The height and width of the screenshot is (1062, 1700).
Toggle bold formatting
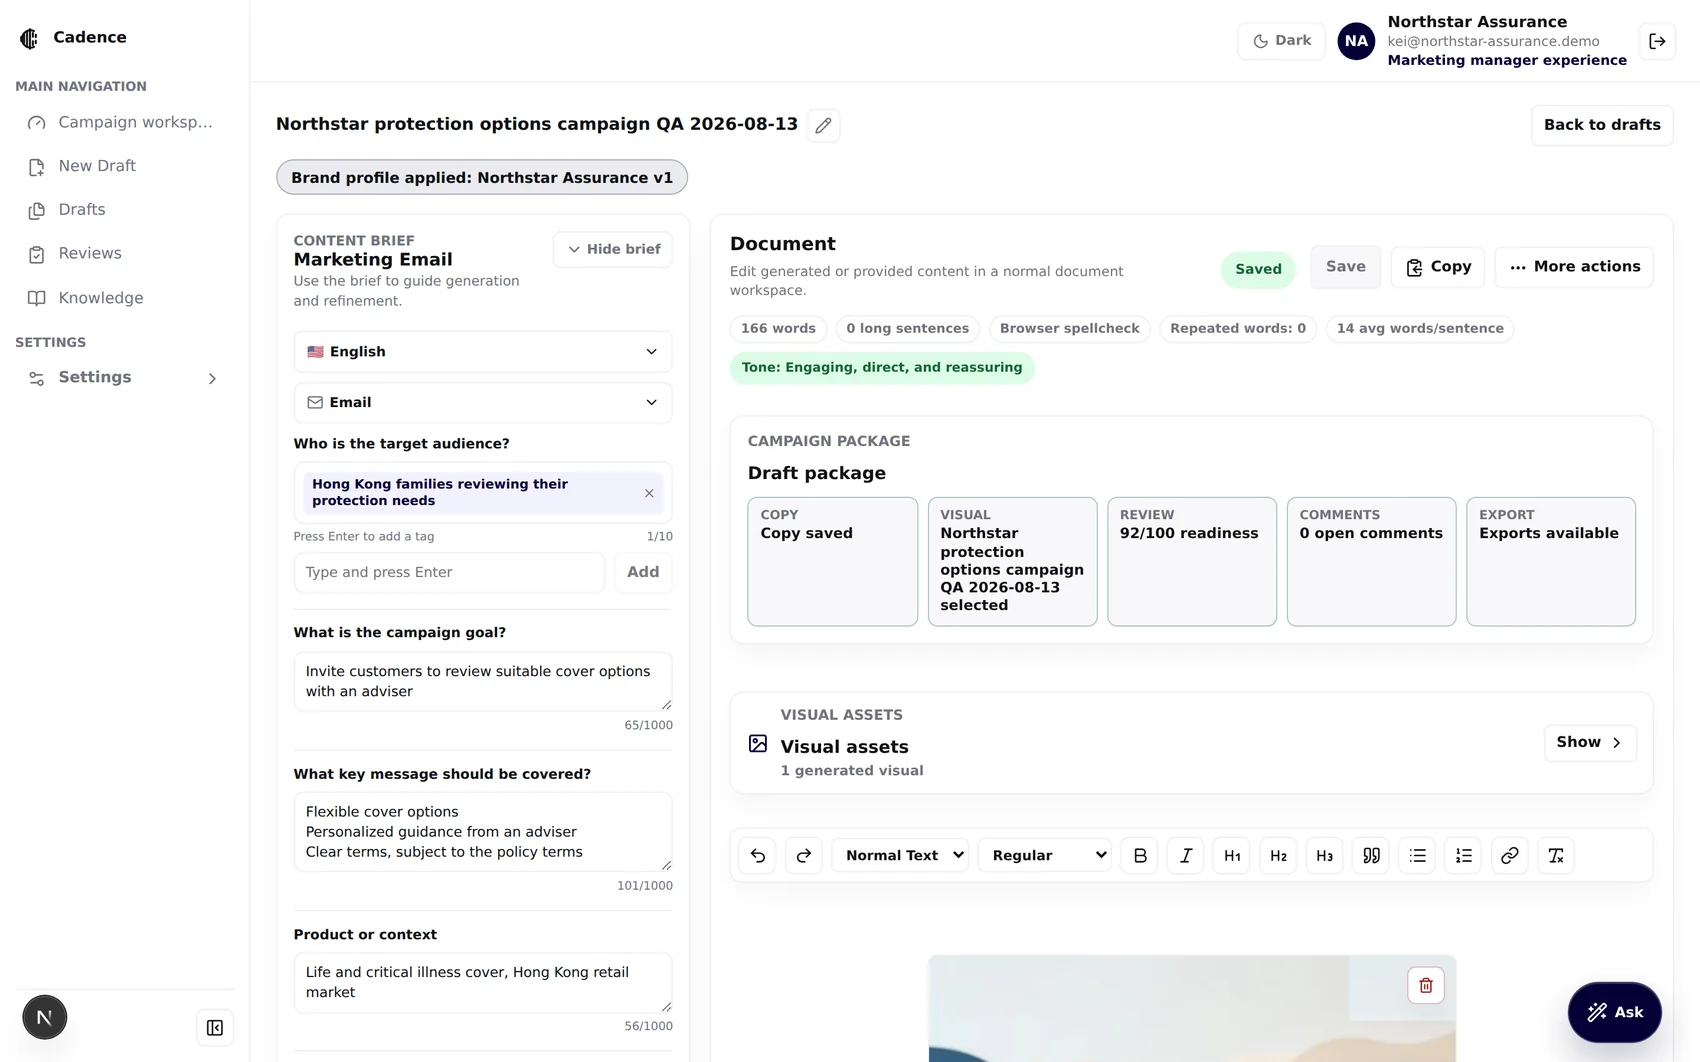tap(1140, 856)
